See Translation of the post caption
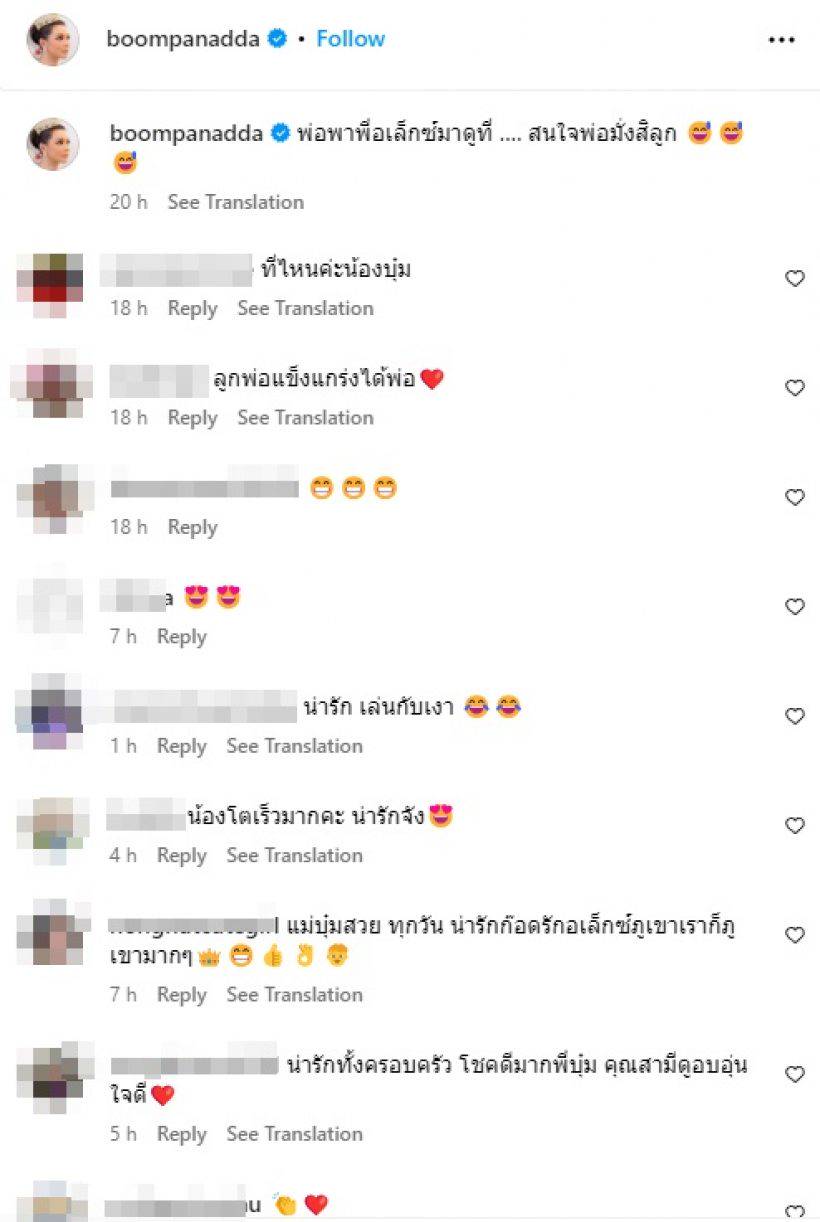 click(236, 202)
